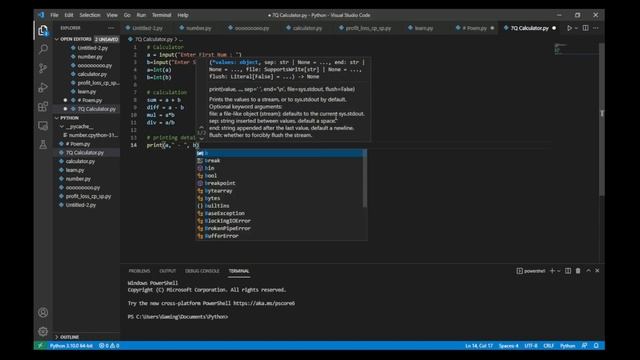Open the aka.ms/pscore6 link in terminal

(264, 303)
